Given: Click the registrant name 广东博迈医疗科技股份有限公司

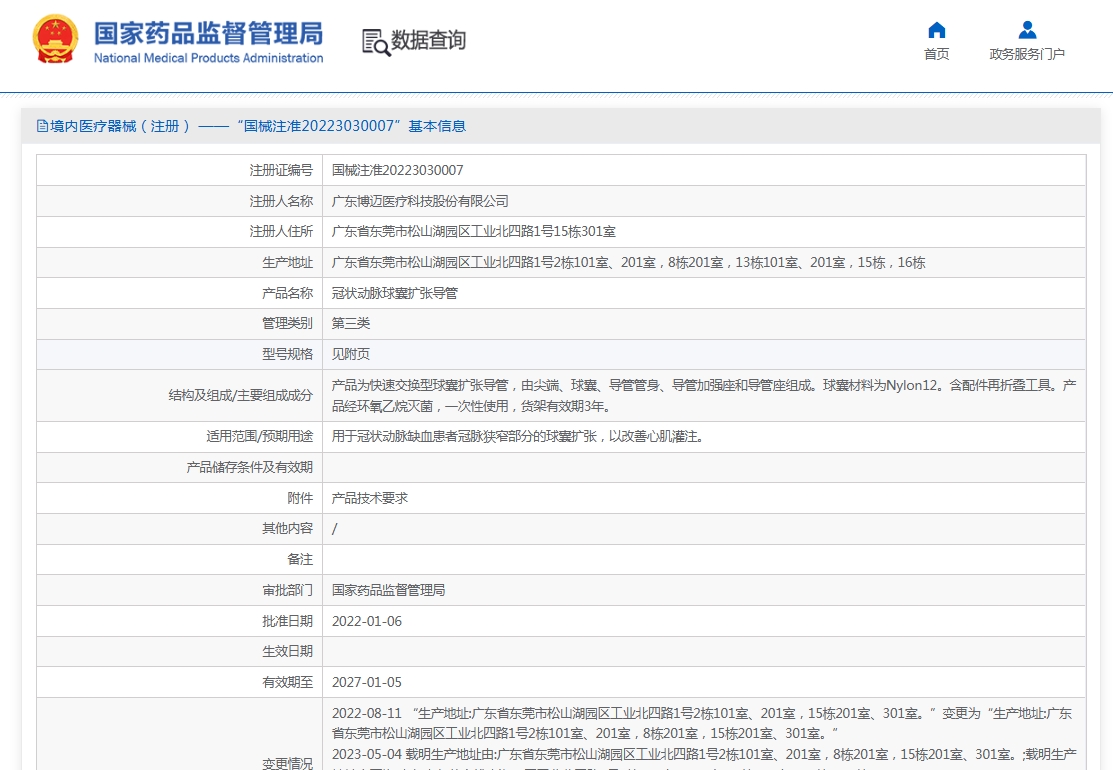Looking at the screenshot, I should click(x=420, y=202).
